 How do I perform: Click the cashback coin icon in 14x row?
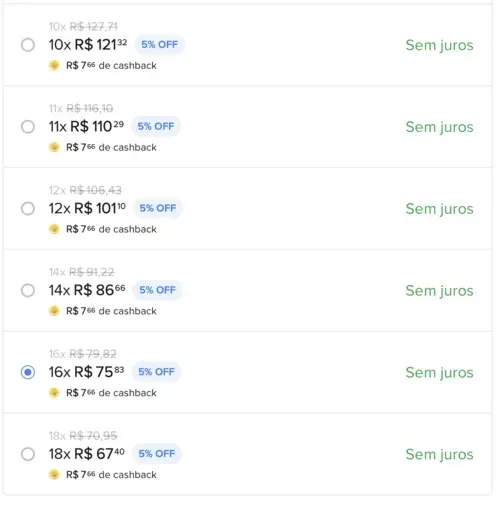point(54,311)
